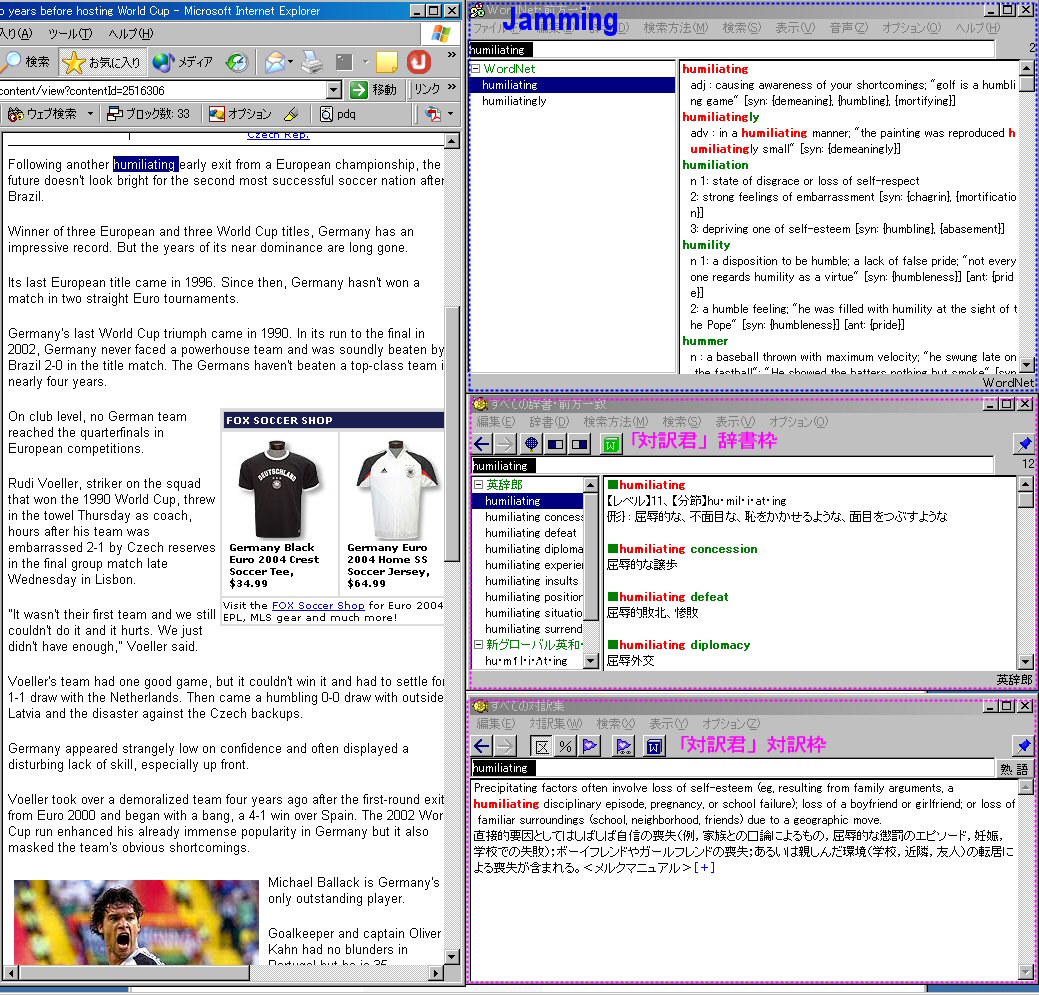Open the ウェブ検索 dropdown arrow
This screenshot has height=995, width=1039.
90,114
